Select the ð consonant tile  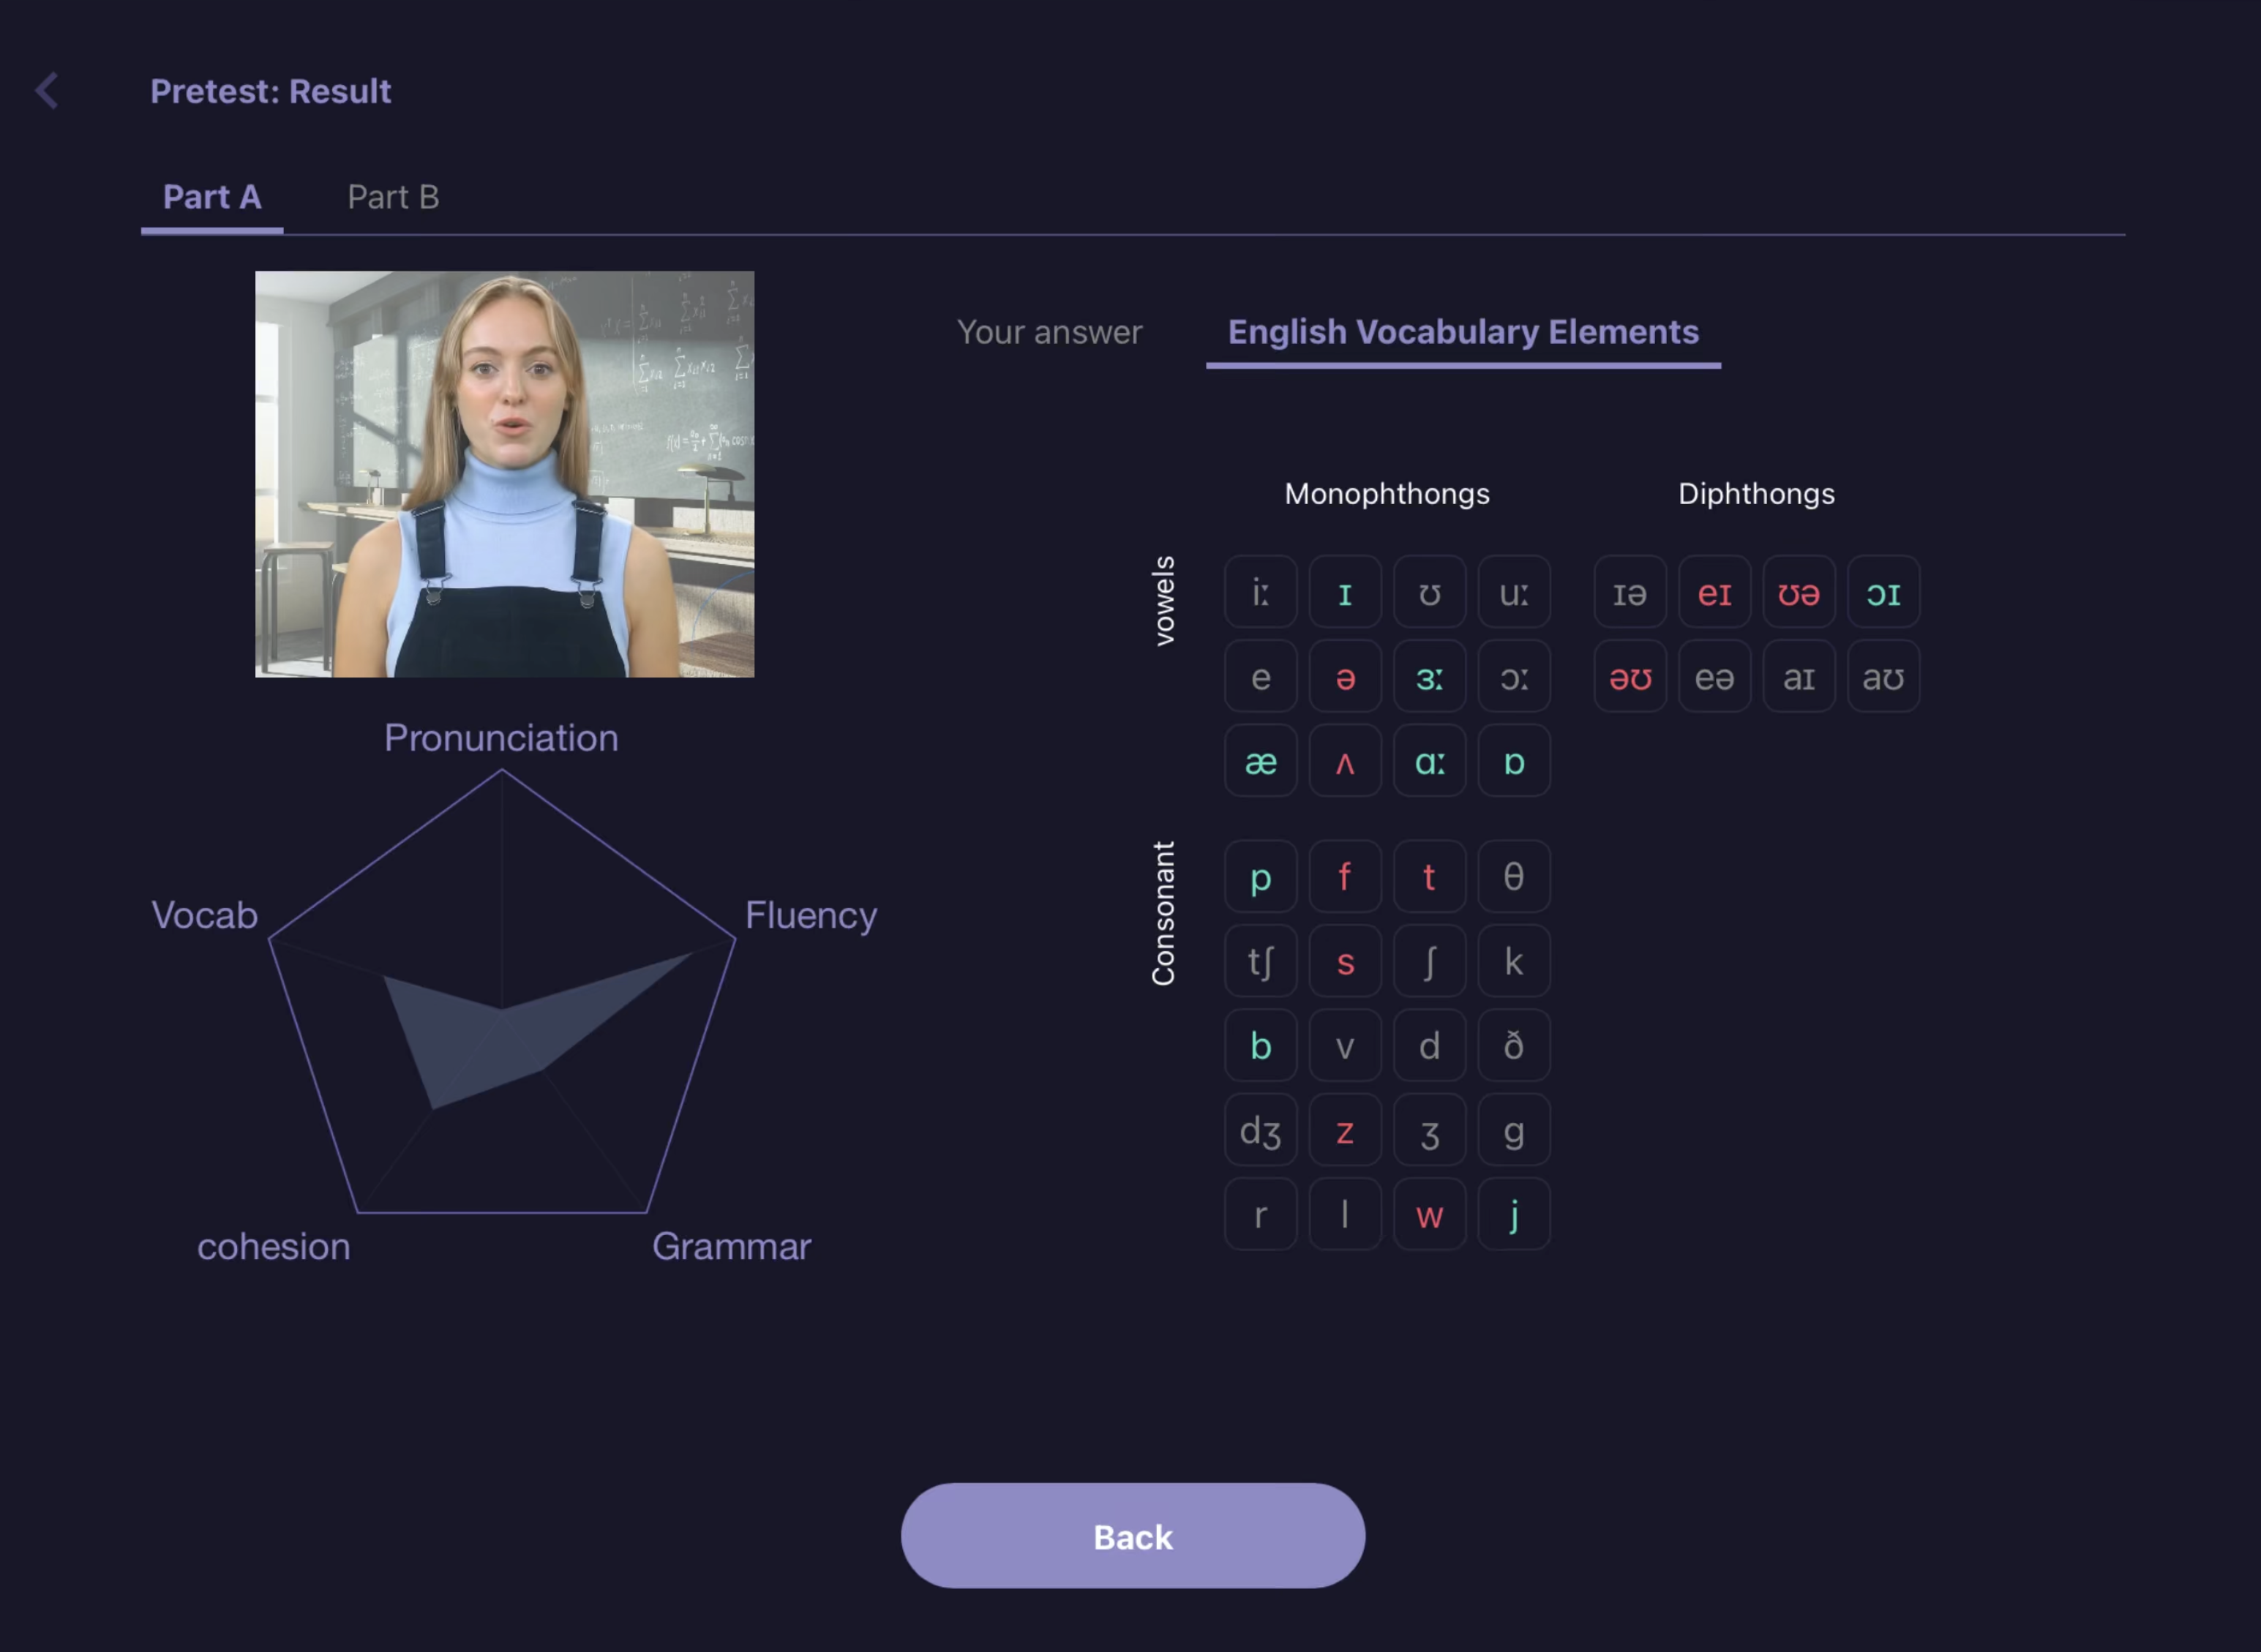(1513, 1045)
